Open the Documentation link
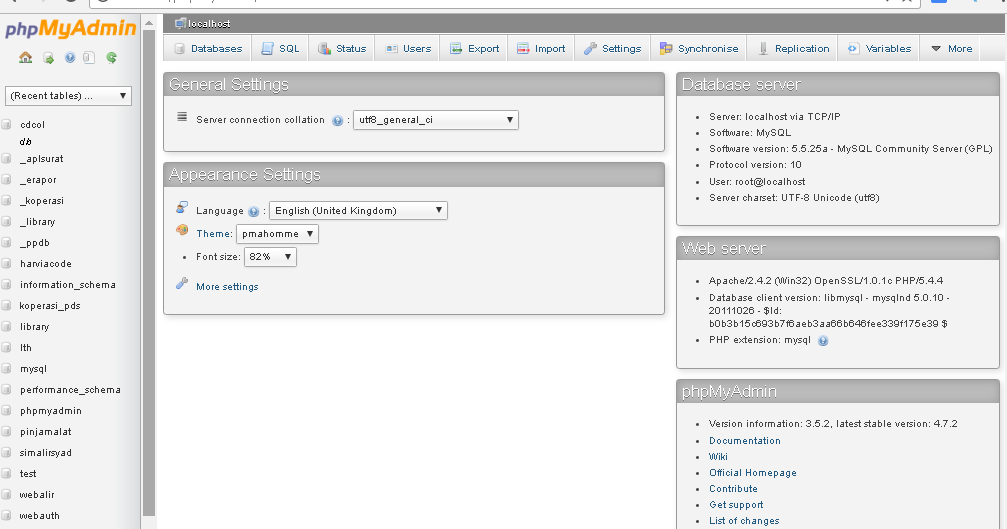 point(745,440)
